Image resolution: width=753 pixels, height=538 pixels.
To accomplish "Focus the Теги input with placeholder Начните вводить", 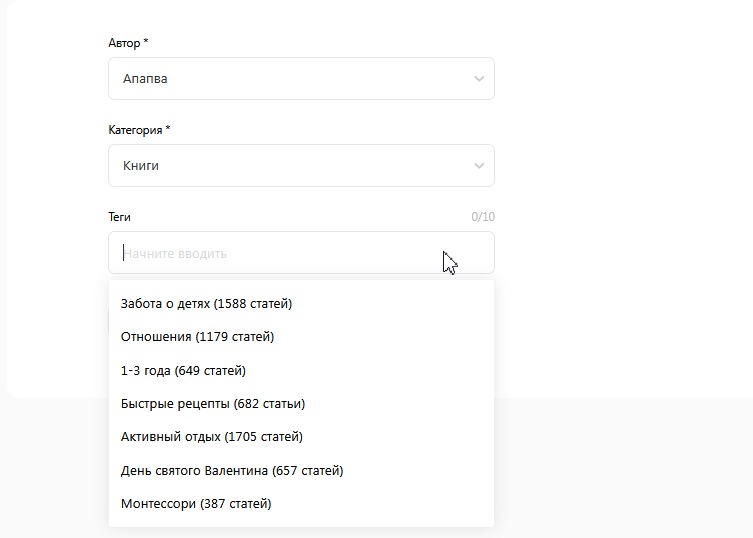I will pos(302,253).
